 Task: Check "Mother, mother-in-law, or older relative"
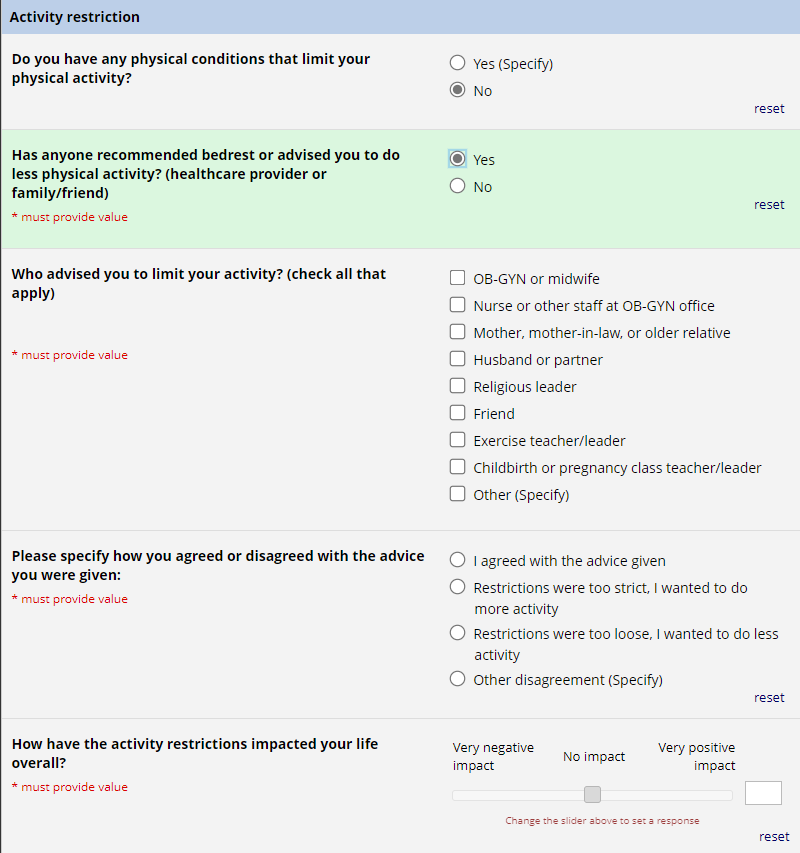pos(457,331)
